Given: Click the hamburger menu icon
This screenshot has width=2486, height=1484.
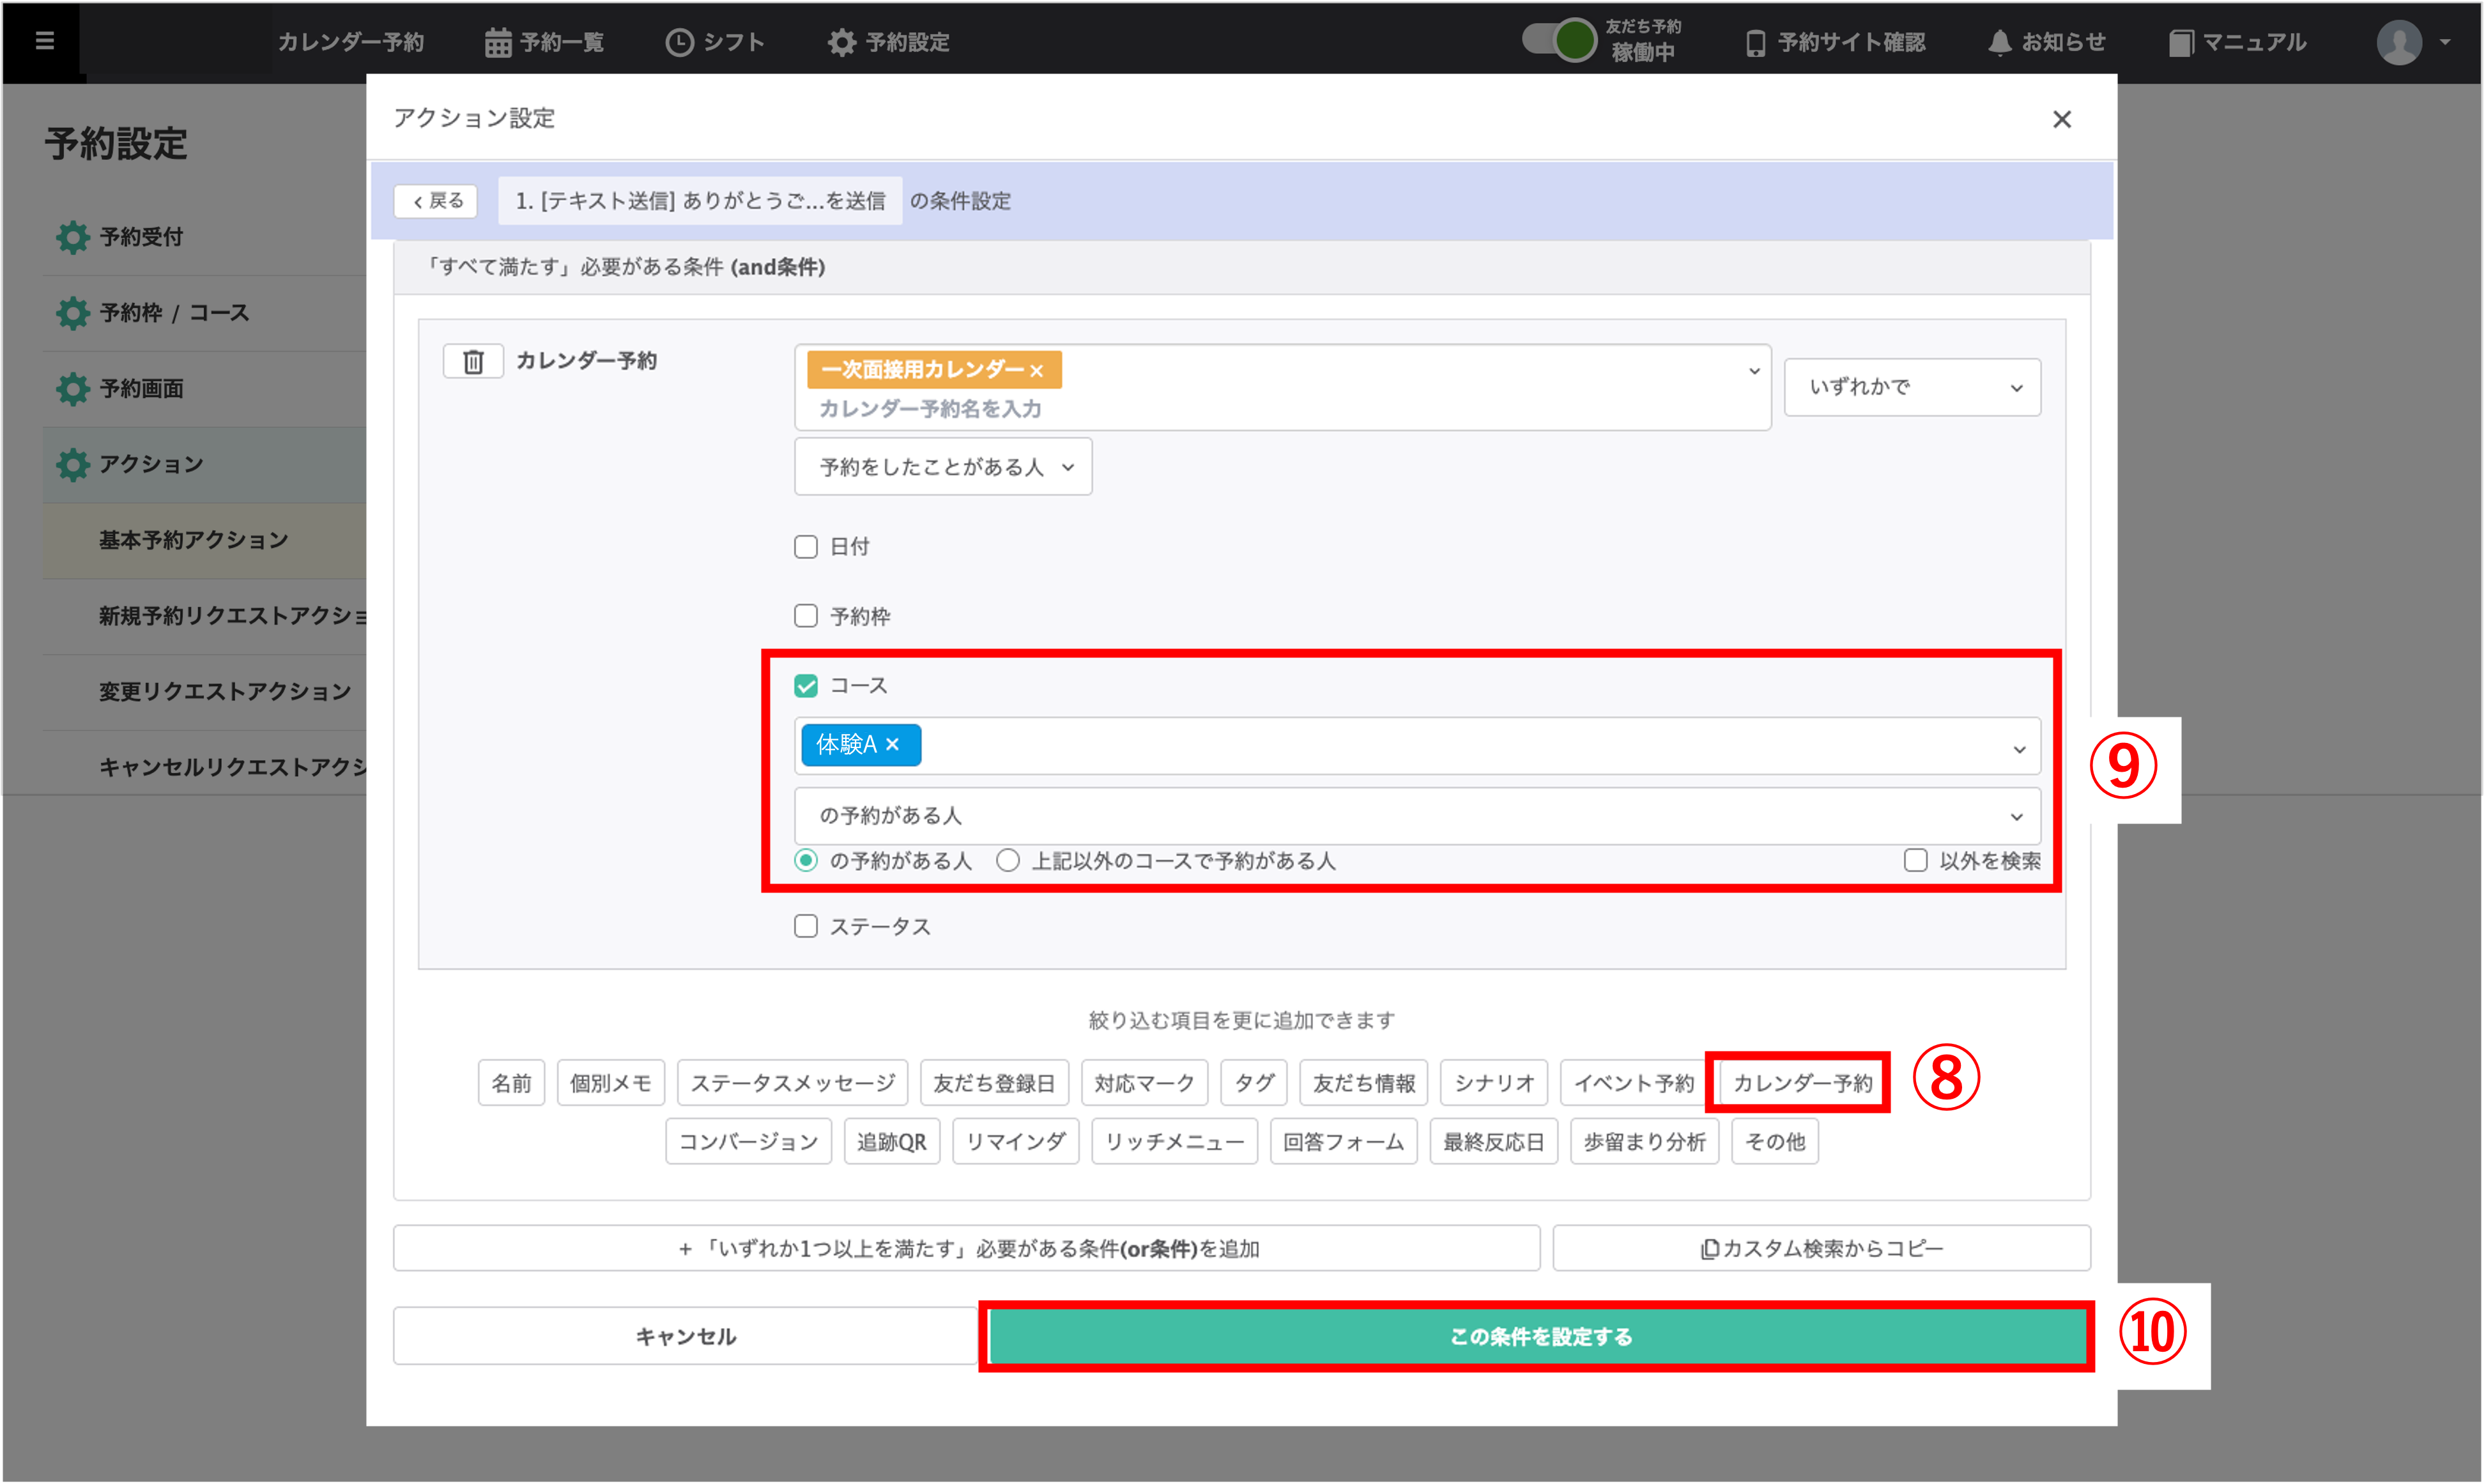Looking at the screenshot, I should 44,41.
